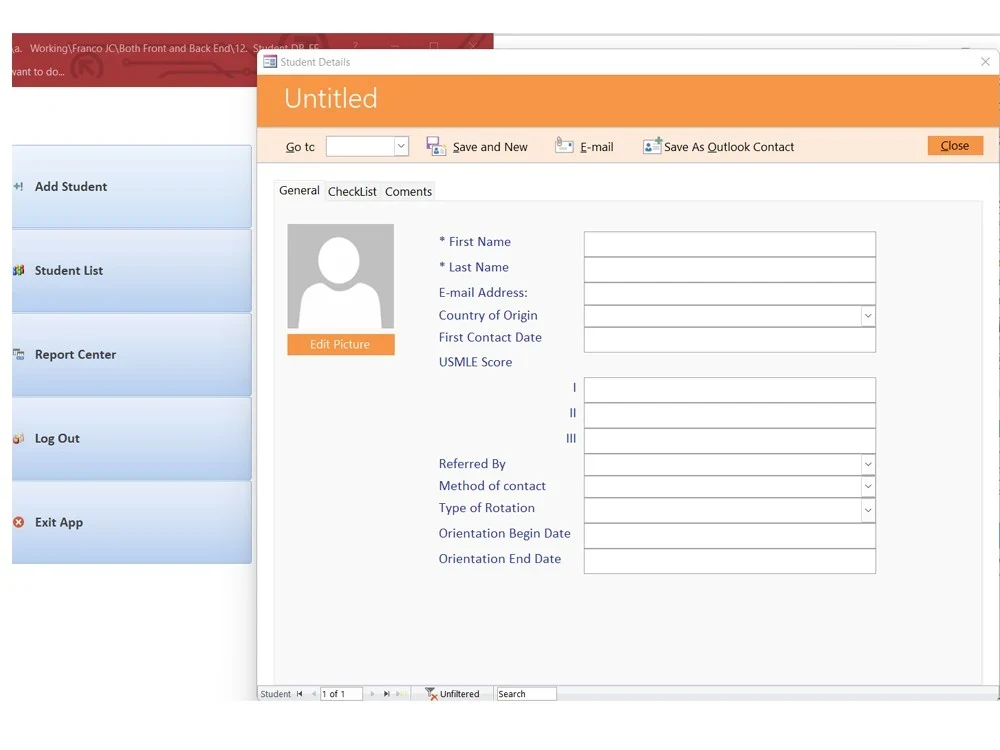
Task: Click the Report Center icon in sidebar
Action: (x=18, y=354)
